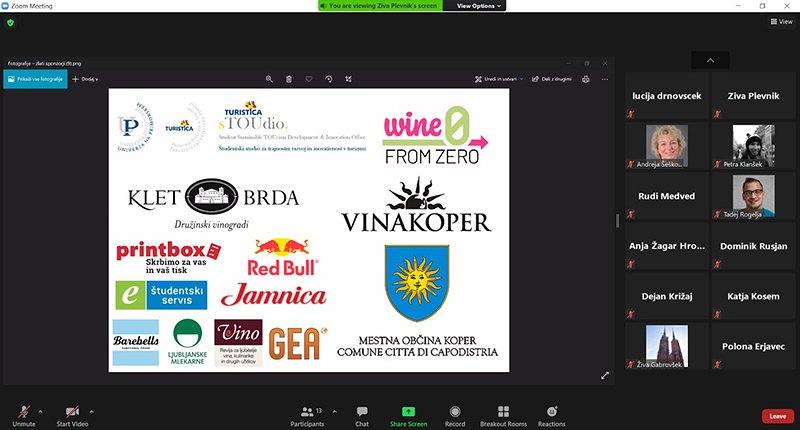Expand video options arrow beside Start Video
The image size is (800, 430).
click(92, 411)
